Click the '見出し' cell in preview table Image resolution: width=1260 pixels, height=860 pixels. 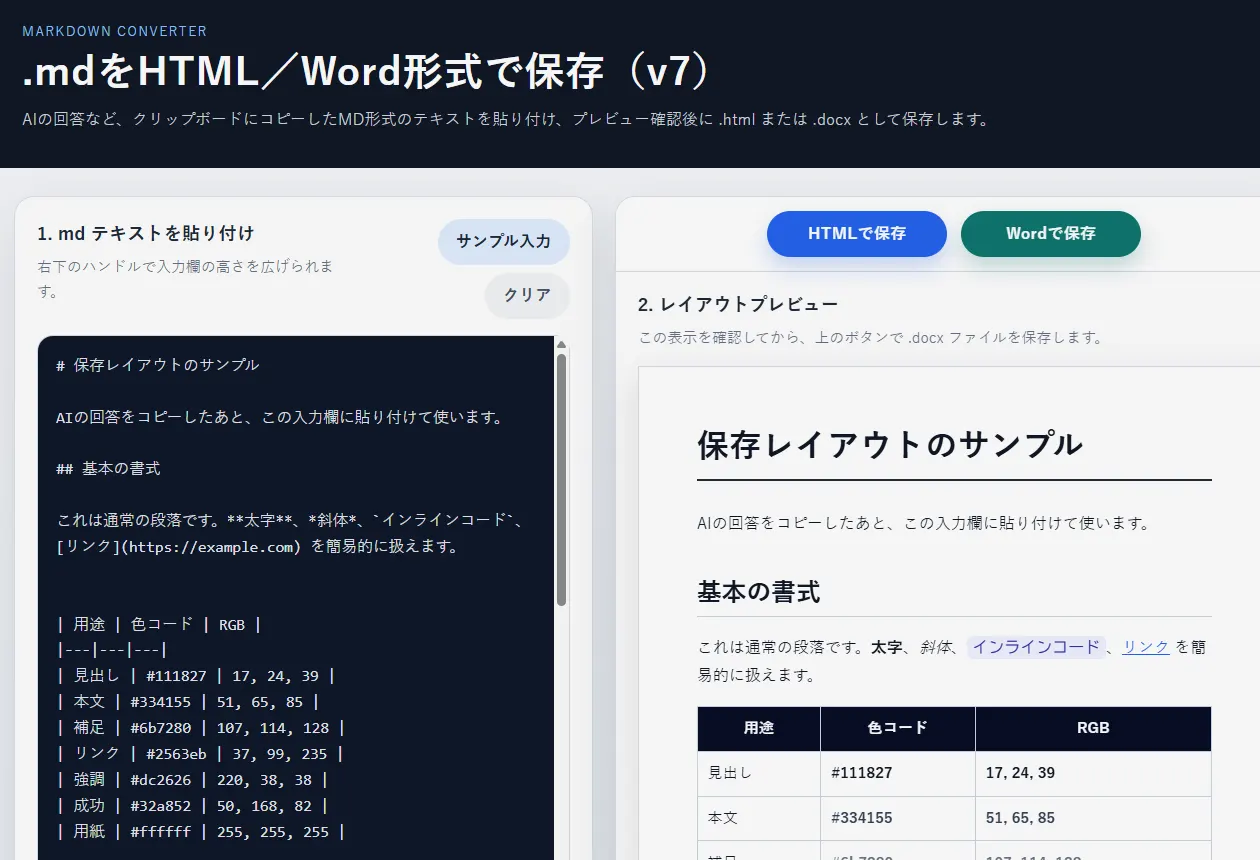point(759,773)
